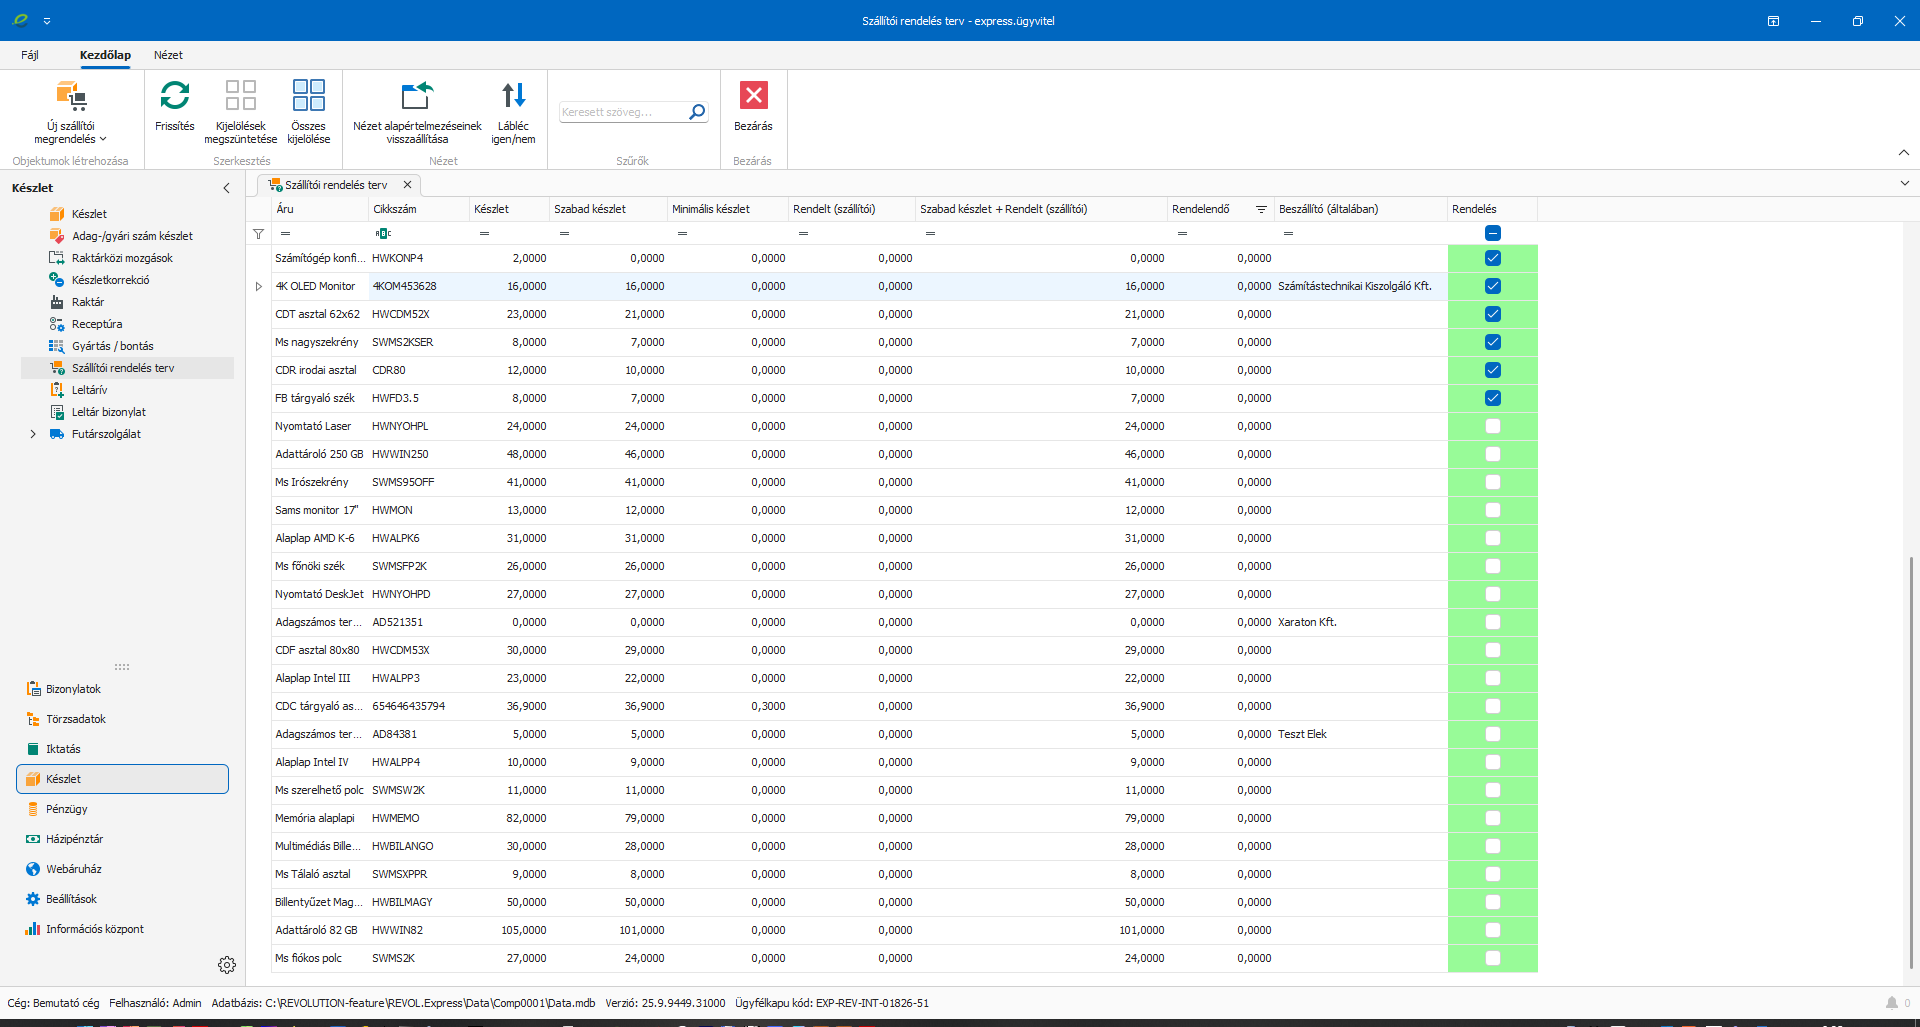Toggle footer with Lábléc igen/nem
The image size is (1920, 1027).
[x=513, y=96]
